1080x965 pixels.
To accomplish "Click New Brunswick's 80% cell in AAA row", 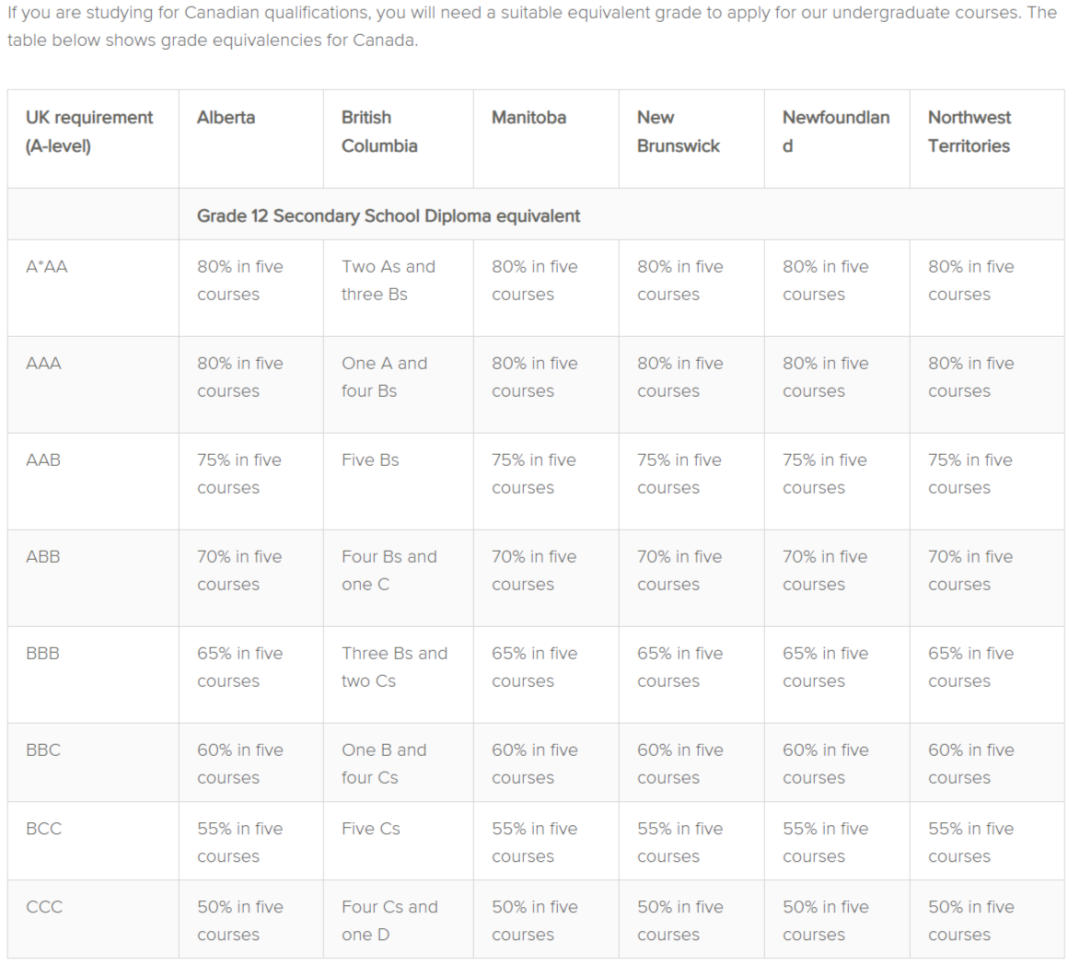I will [692, 384].
